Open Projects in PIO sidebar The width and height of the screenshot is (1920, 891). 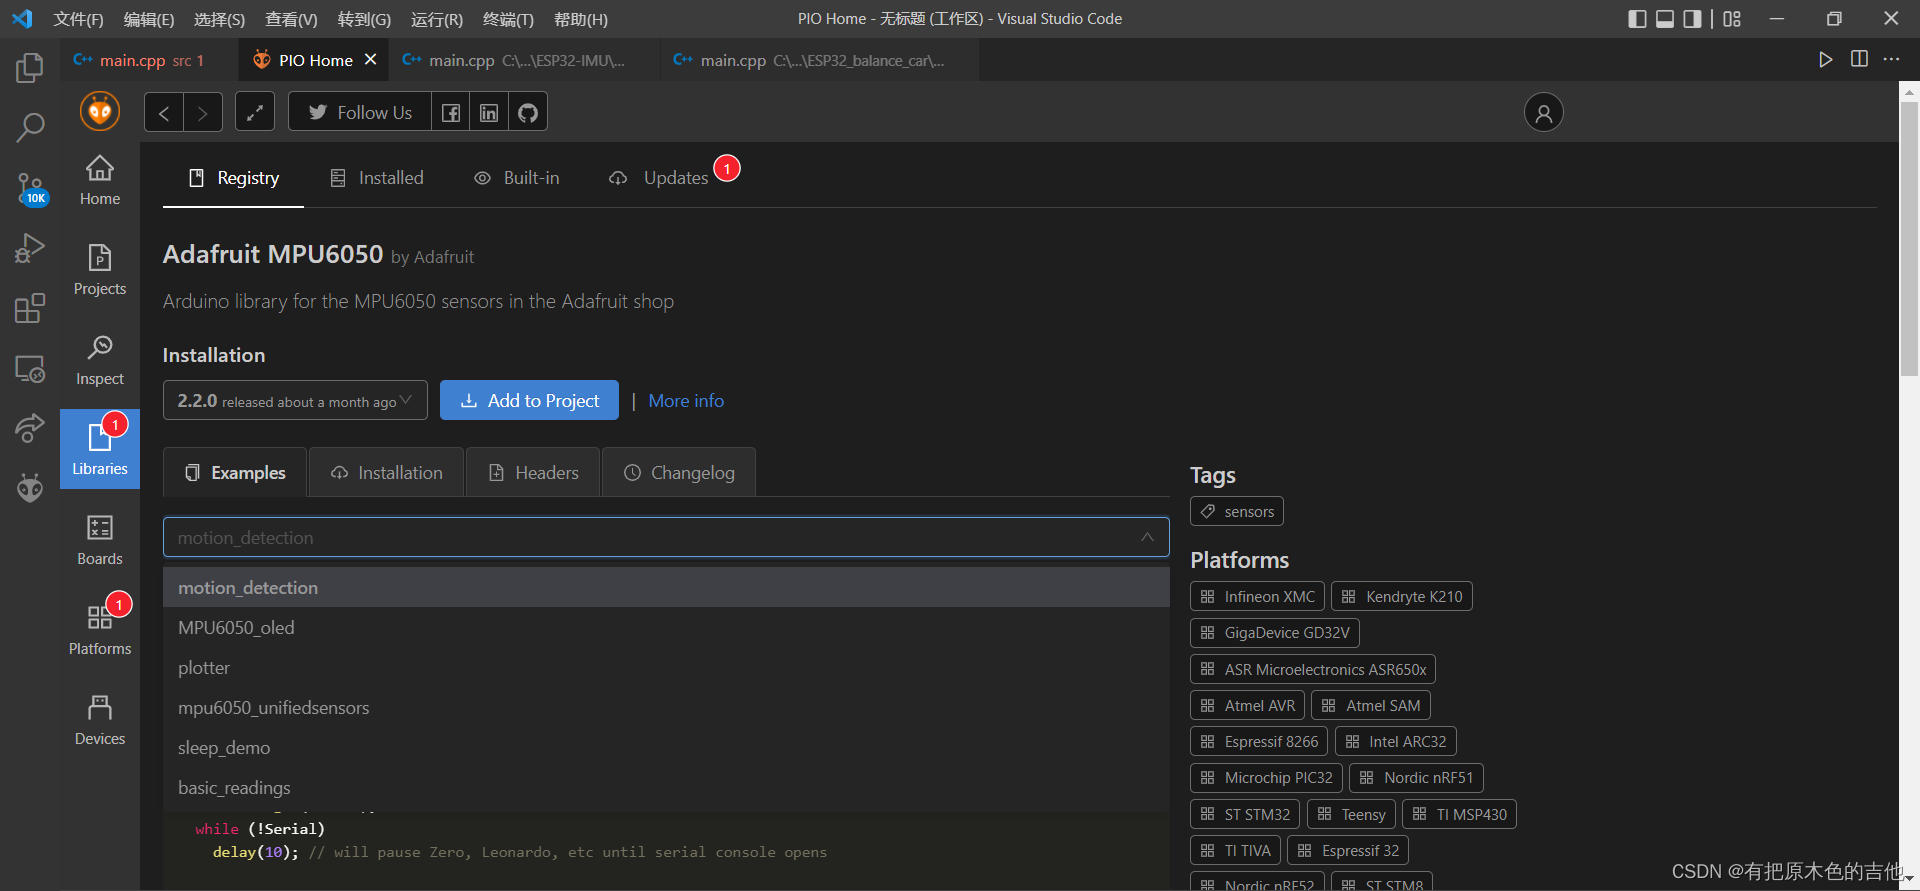(x=100, y=270)
